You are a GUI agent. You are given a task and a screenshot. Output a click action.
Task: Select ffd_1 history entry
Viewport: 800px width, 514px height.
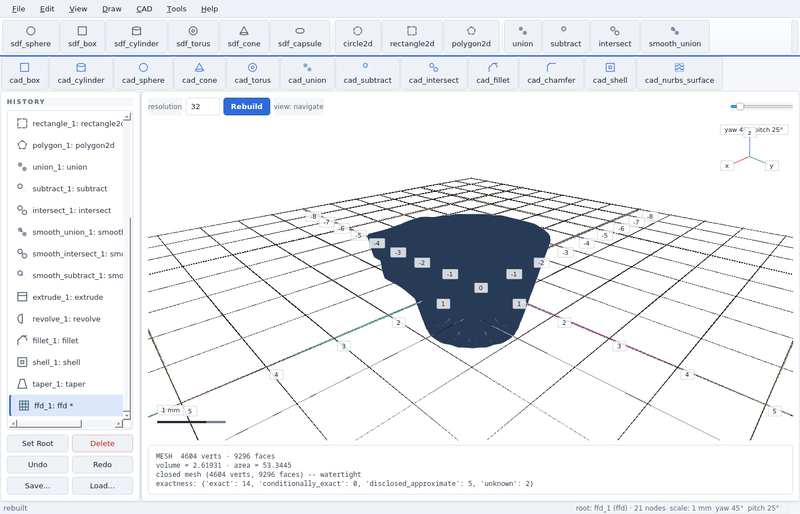[x=66, y=405]
